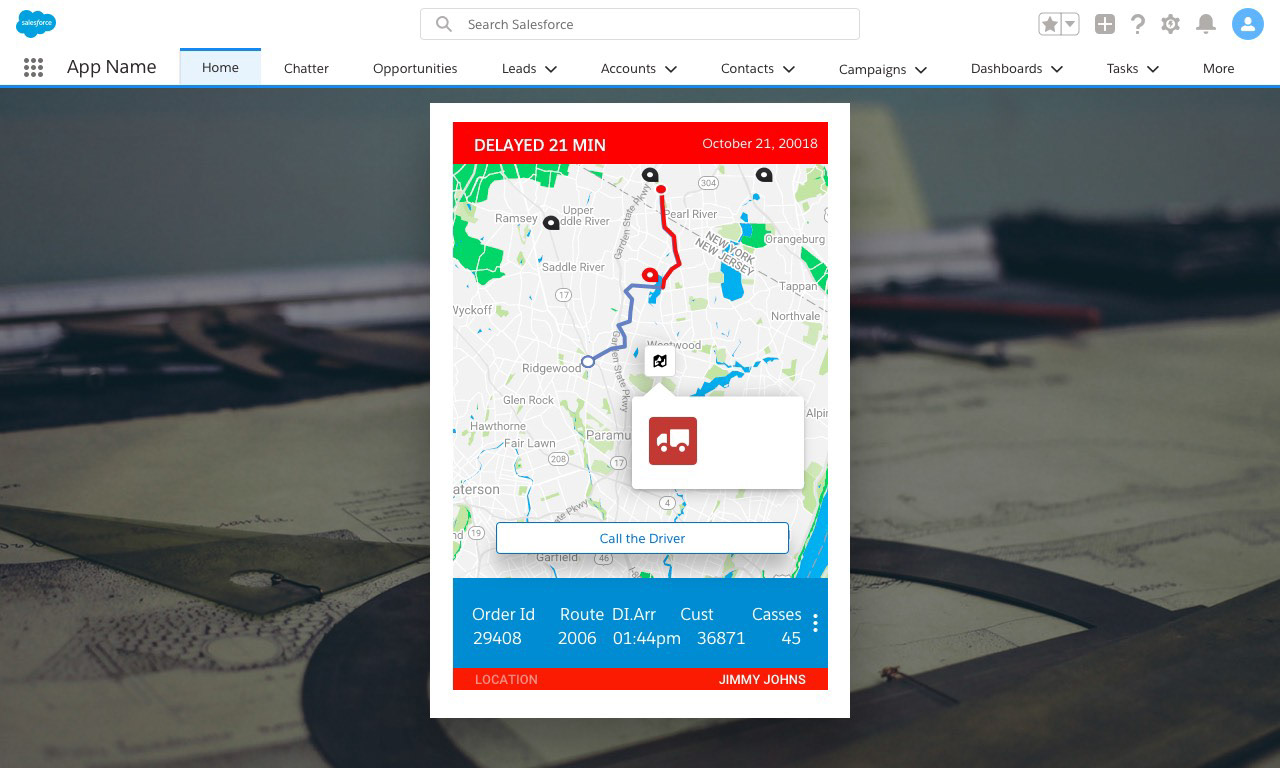
Task: Open the global actions plus icon
Action: 1104,24
